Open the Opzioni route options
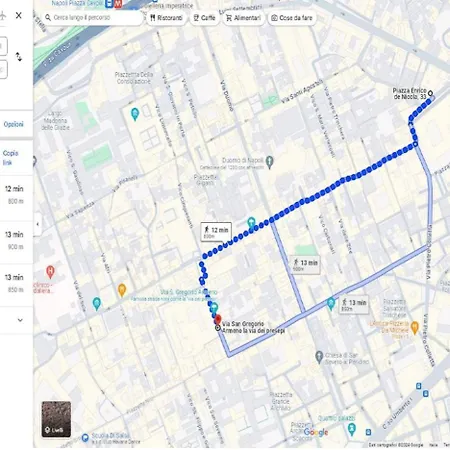The image size is (450, 450). coord(14,124)
